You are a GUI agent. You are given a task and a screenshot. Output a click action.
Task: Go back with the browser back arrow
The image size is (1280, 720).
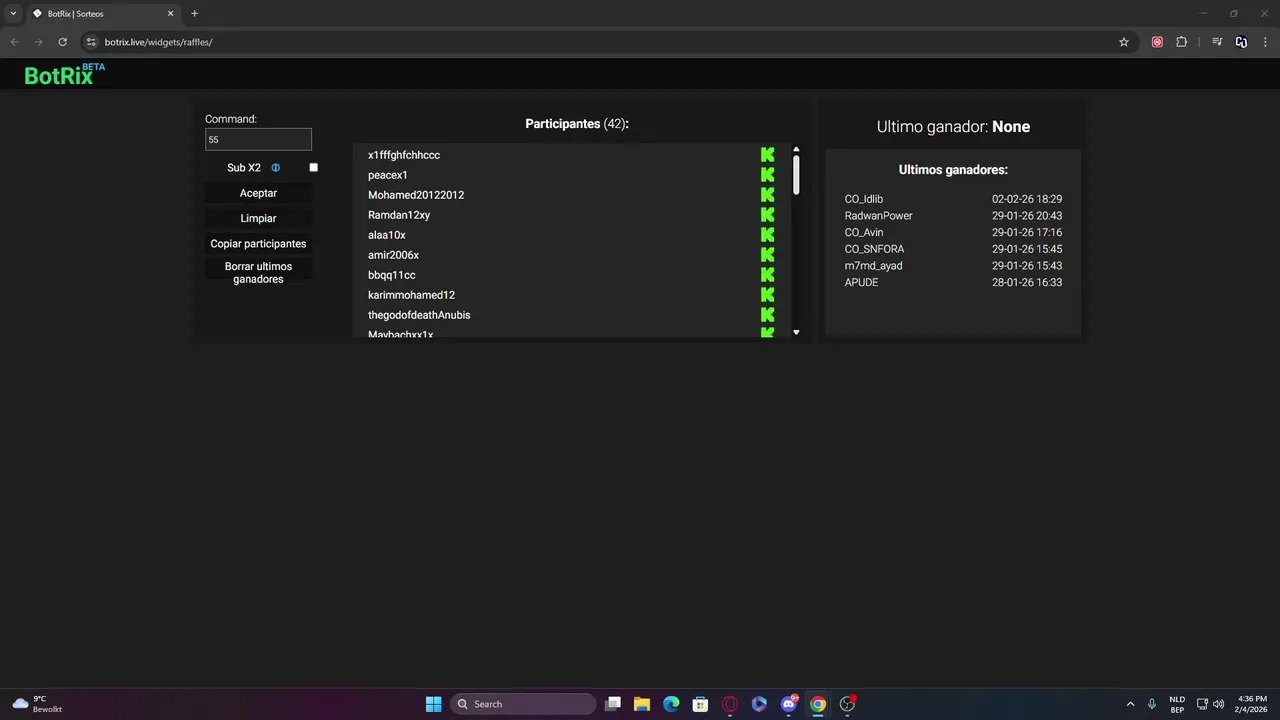(x=14, y=42)
